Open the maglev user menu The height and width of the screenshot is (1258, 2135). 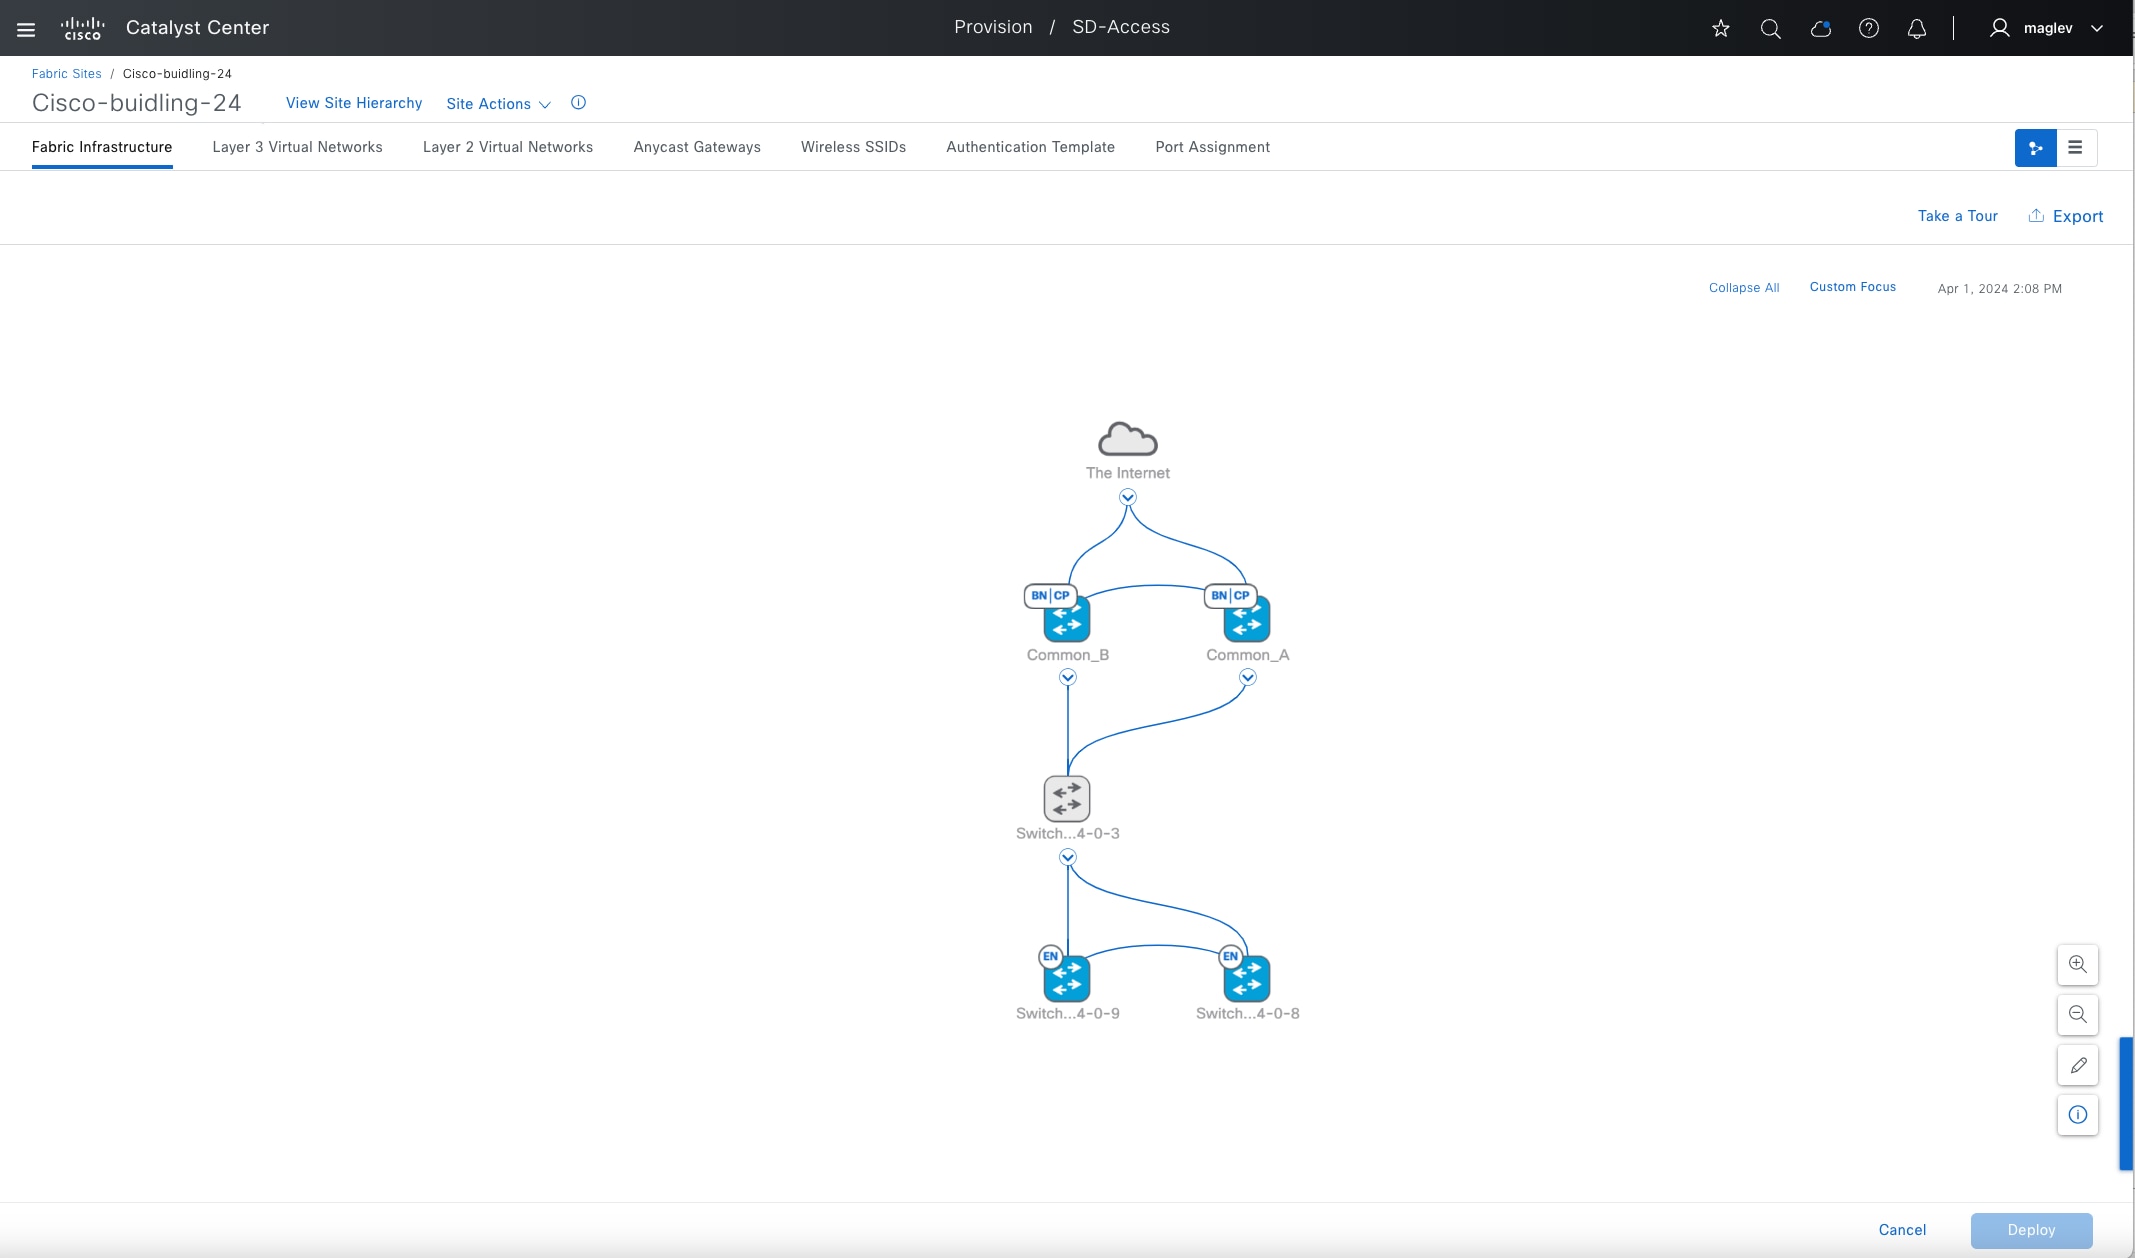click(x=2047, y=29)
